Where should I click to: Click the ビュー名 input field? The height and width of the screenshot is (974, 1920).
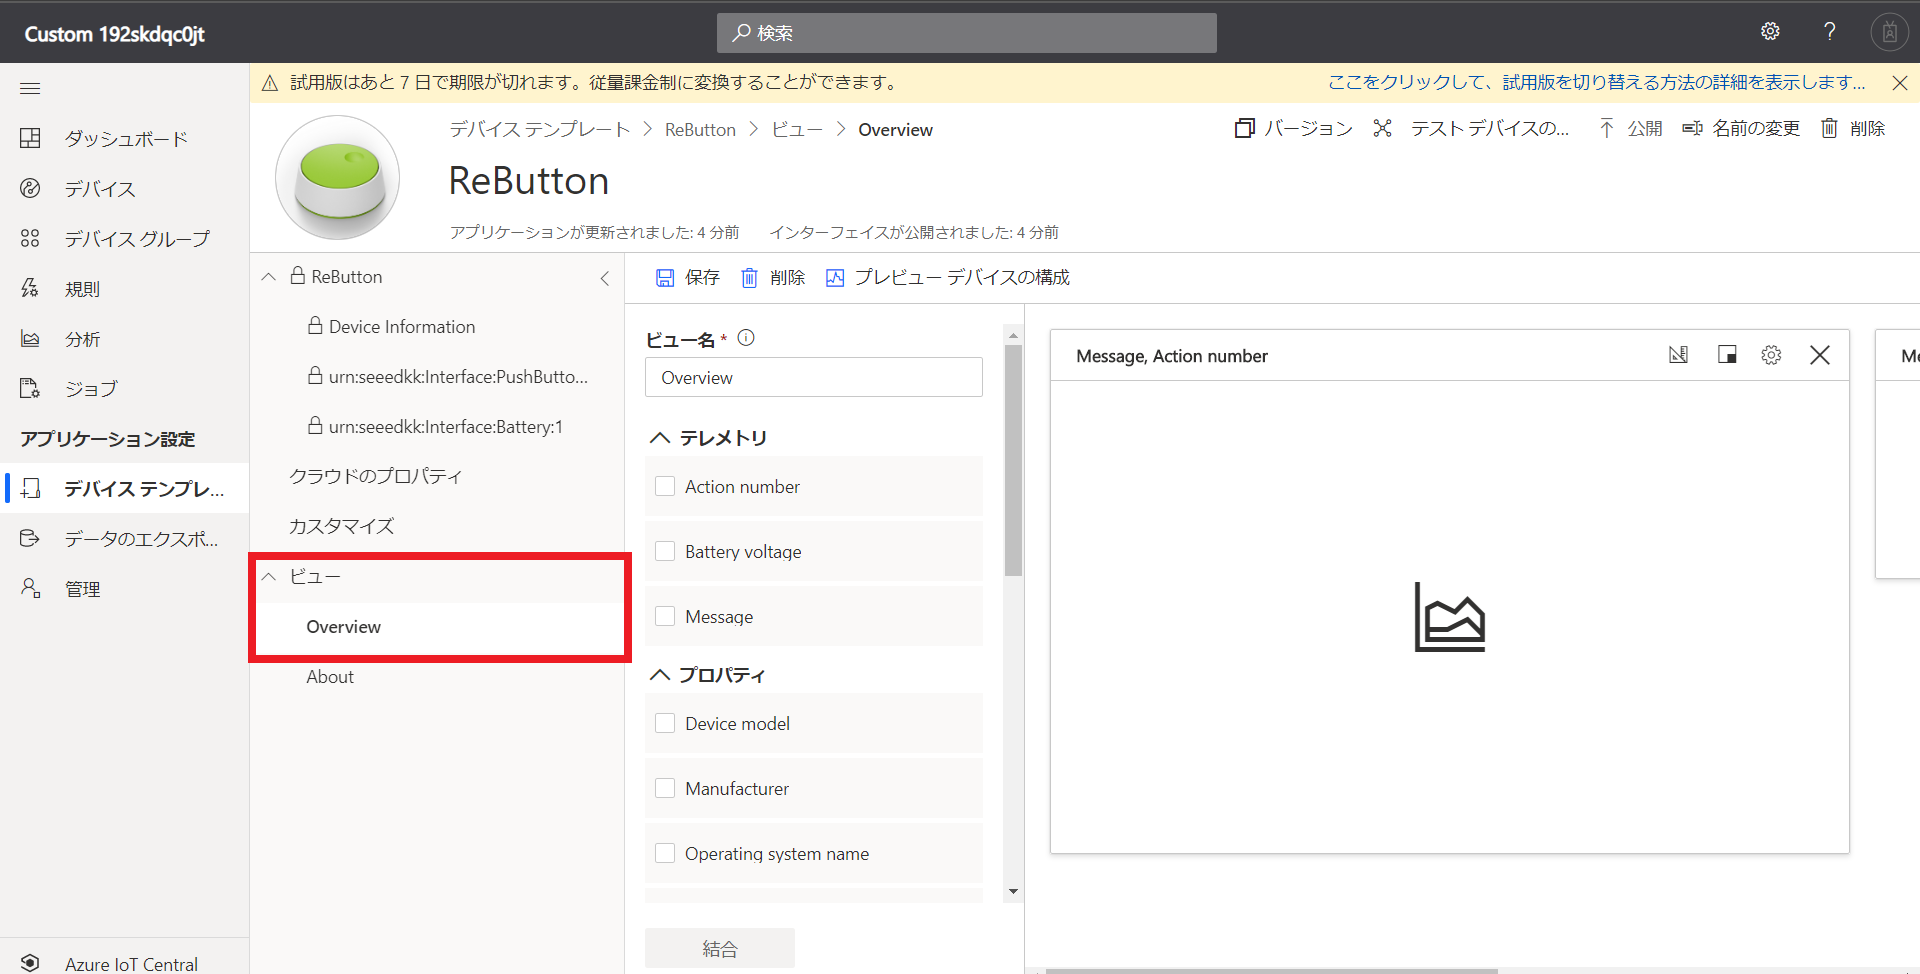click(814, 378)
